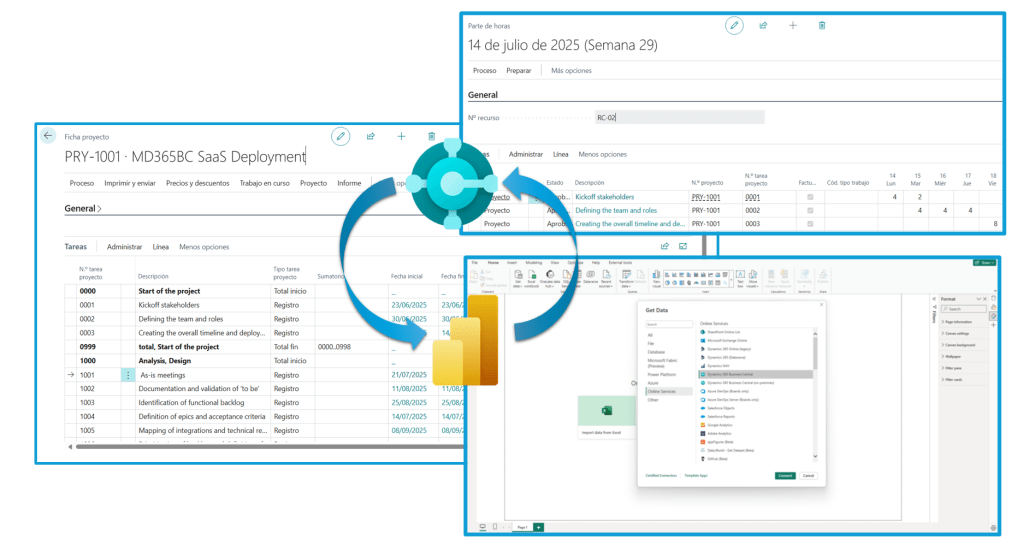Click the plus icon in Parte de horas header

click(x=793, y=25)
